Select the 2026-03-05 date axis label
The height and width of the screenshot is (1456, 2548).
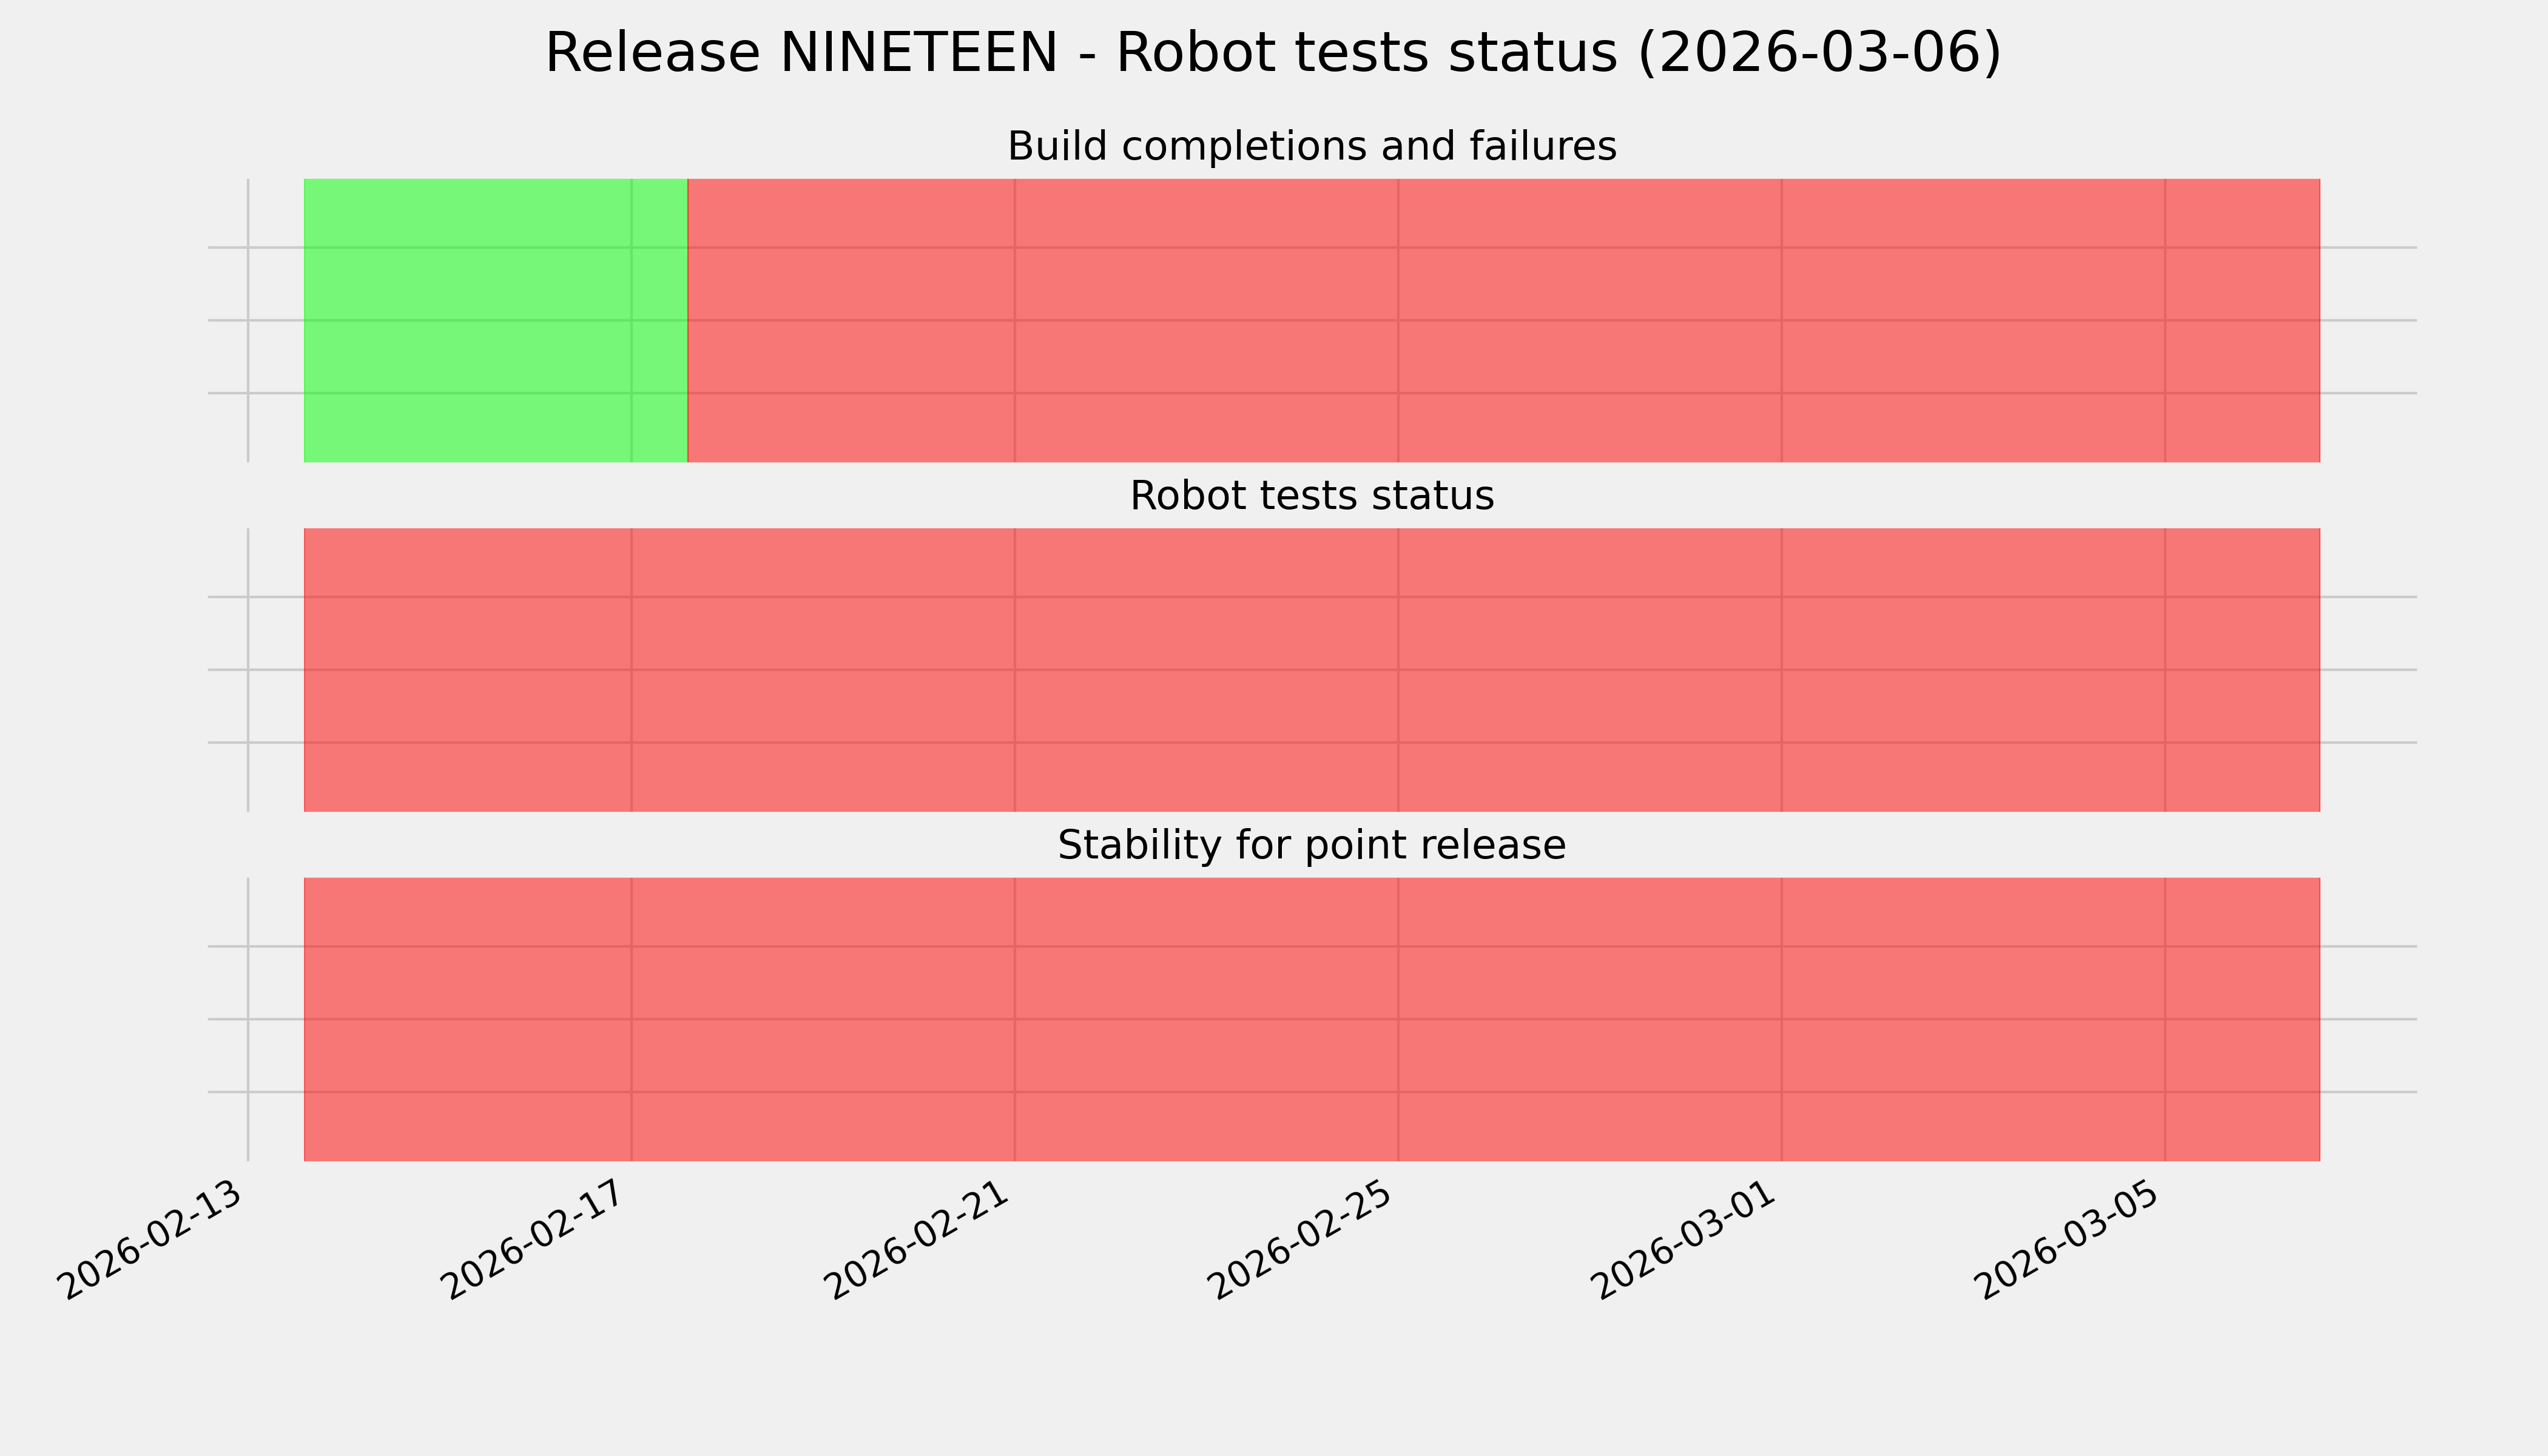(x=2069, y=1240)
